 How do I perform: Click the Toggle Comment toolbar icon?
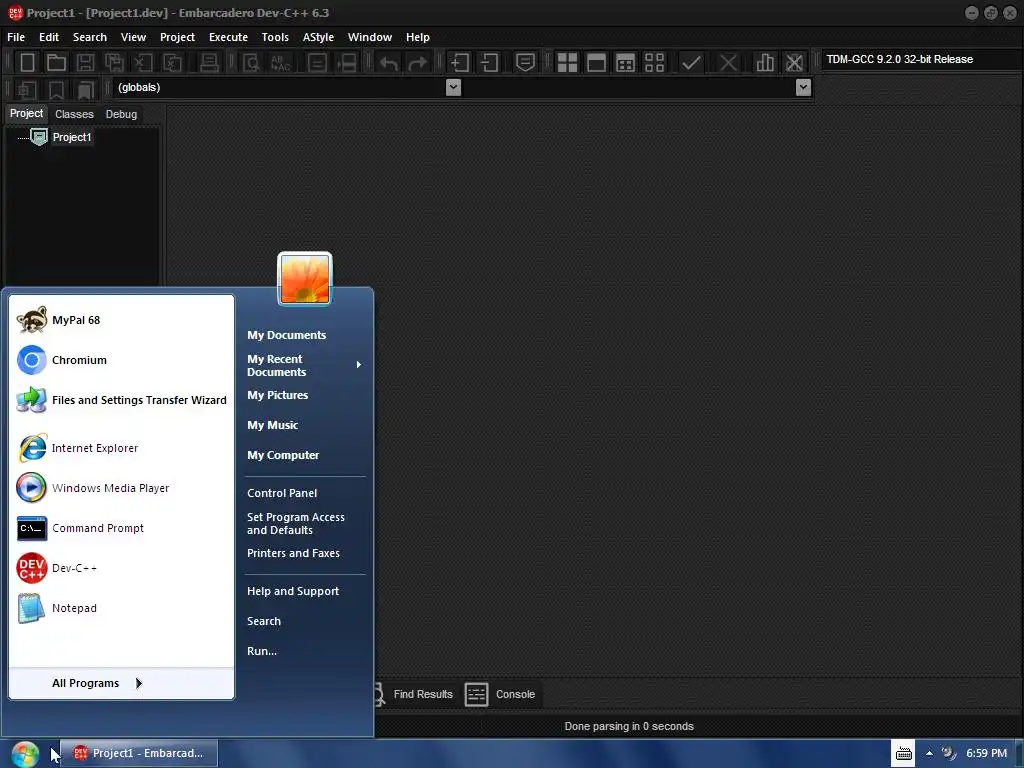[x=525, y=63]
